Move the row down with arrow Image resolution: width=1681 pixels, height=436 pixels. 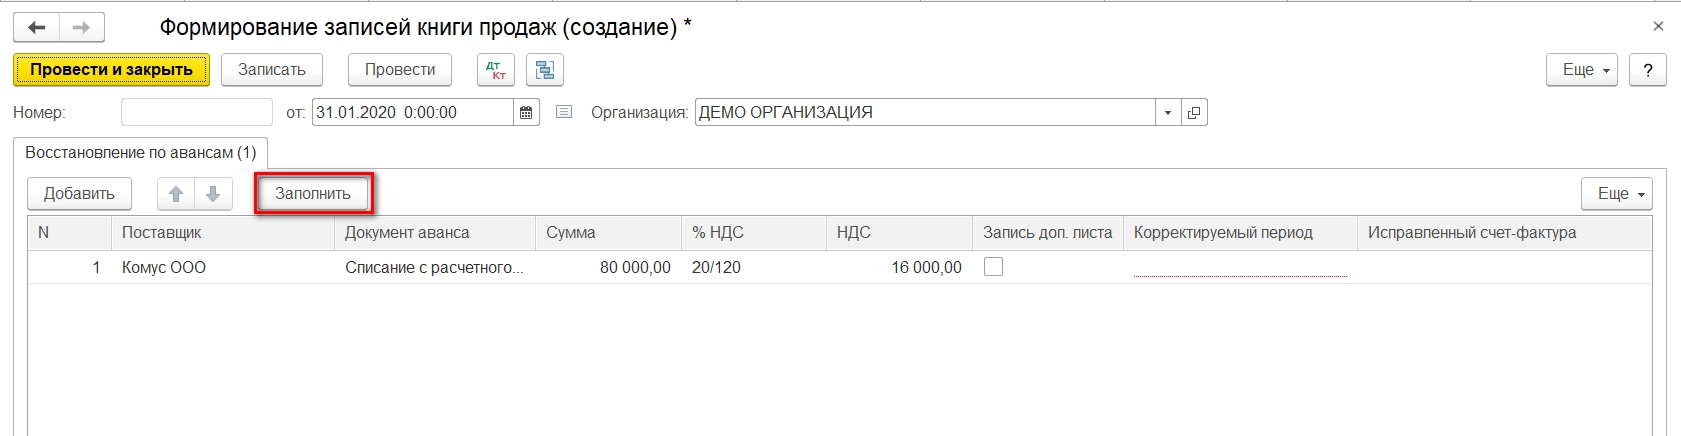click(213, 194)
